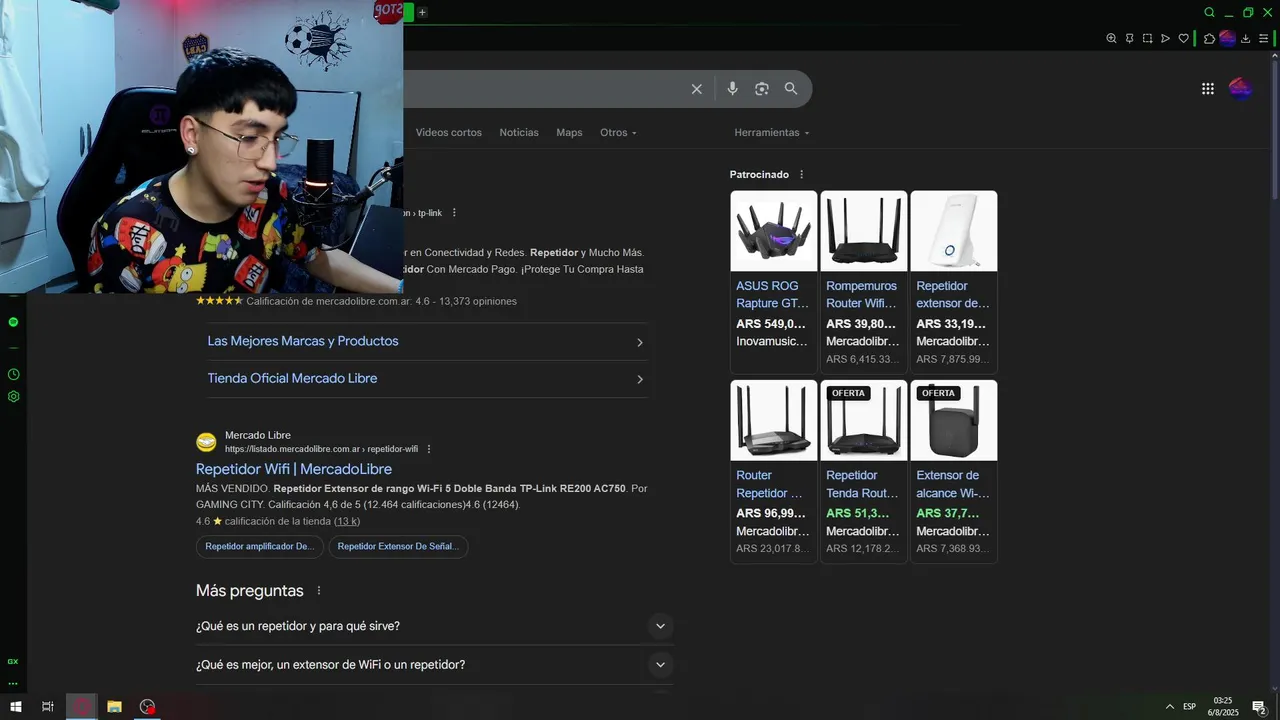Open GX Control in the sidebar

point(13,661)
